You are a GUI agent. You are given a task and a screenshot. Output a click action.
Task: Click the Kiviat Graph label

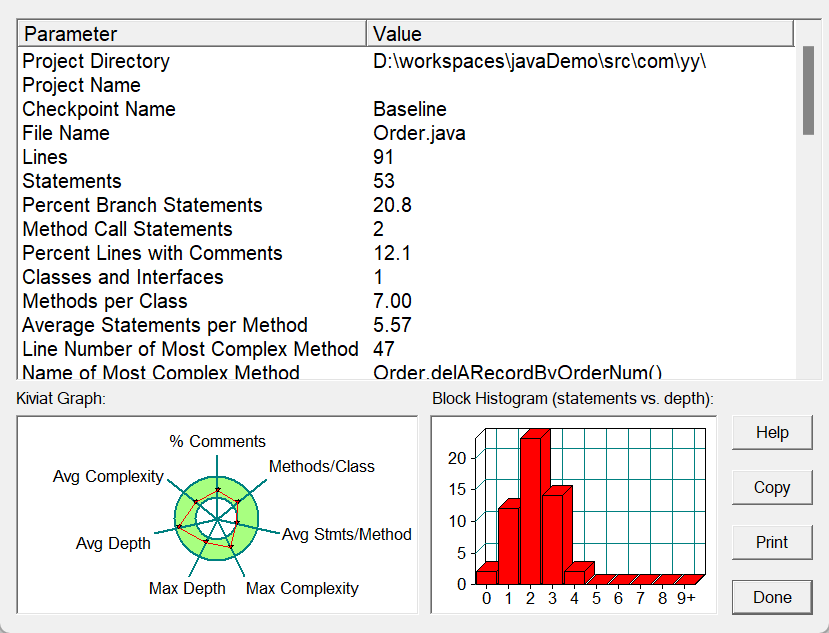[x=61, y=398]
